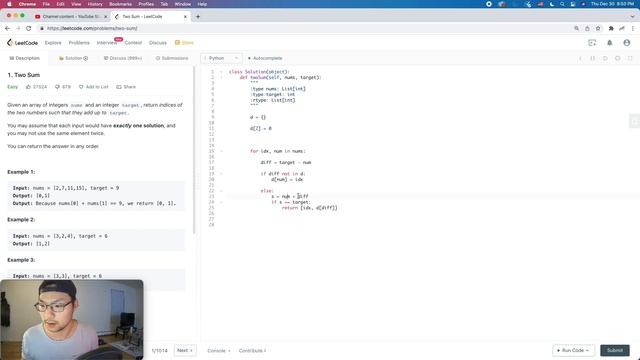This screenshot has height=360, width=640.
Task: Open the Python language dropdown
Action: 221,58
